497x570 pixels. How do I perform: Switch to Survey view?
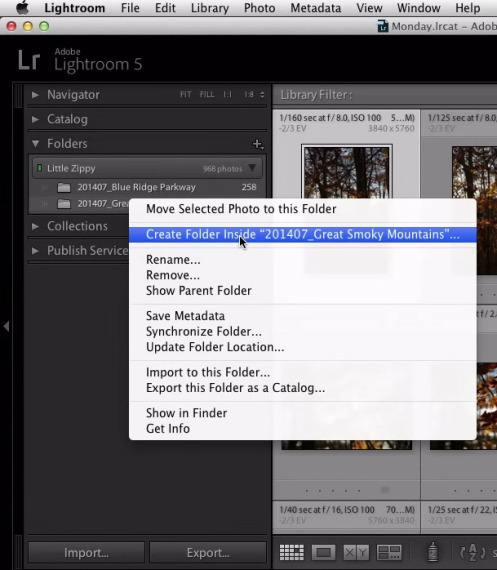pos(389,553)
